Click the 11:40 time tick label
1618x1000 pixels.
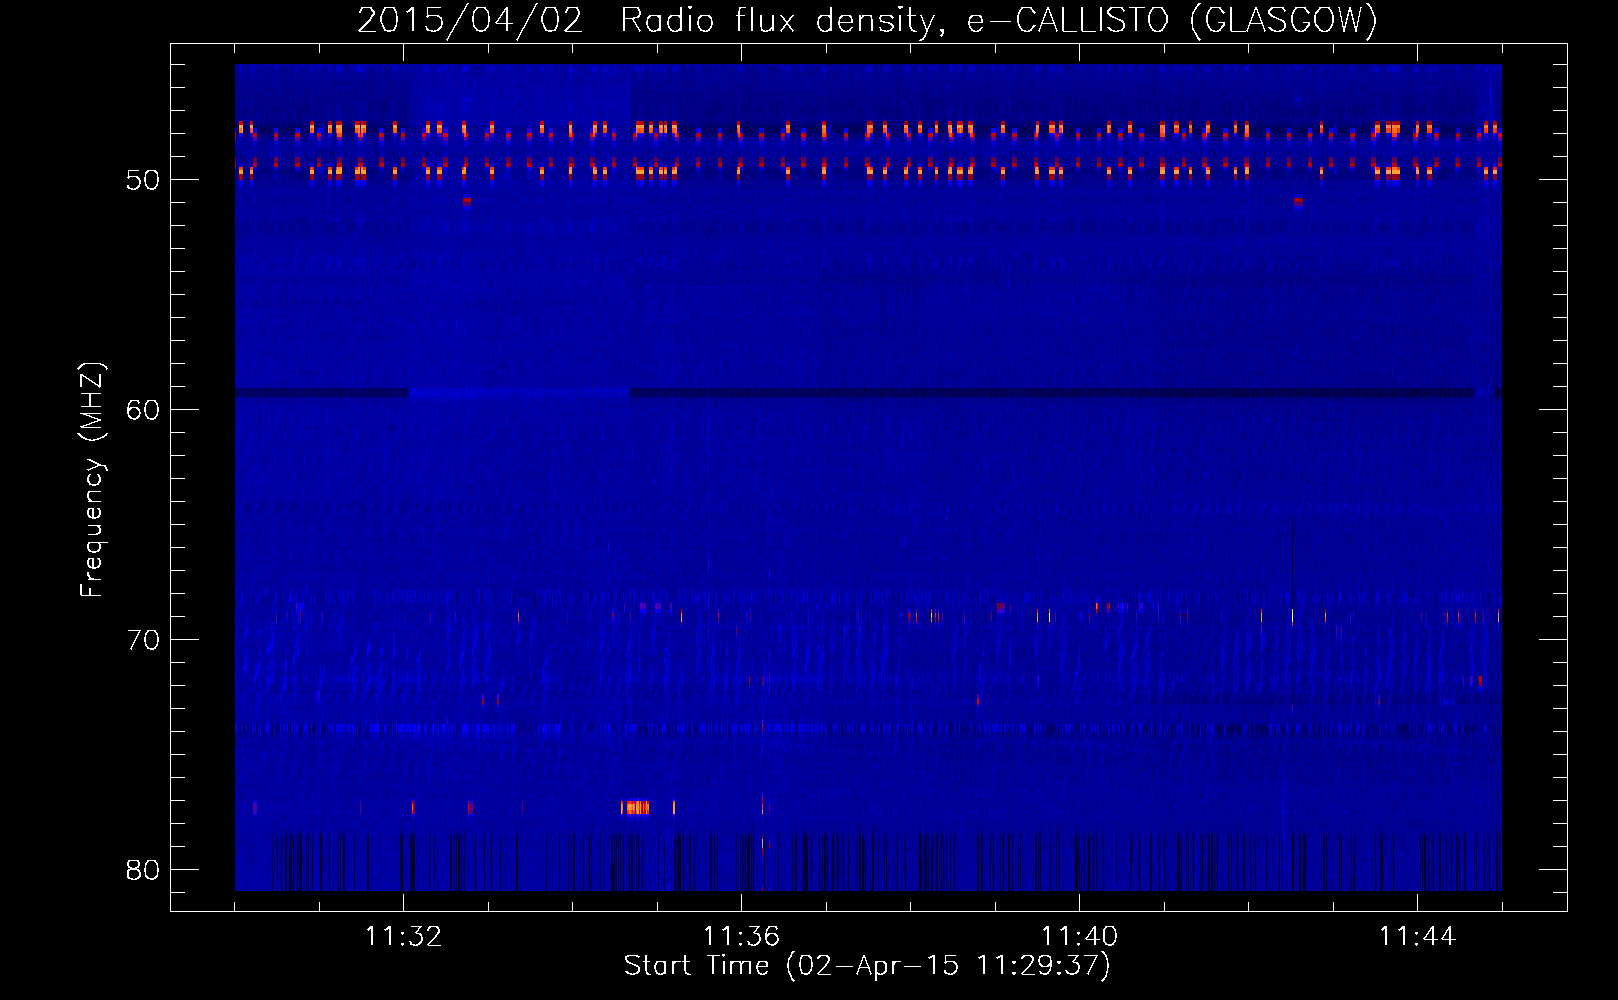click(1079, 936)
